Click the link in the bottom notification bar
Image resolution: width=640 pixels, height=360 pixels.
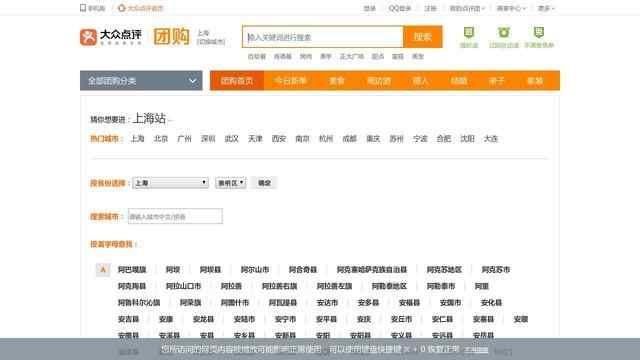click(x=476, y=350)
